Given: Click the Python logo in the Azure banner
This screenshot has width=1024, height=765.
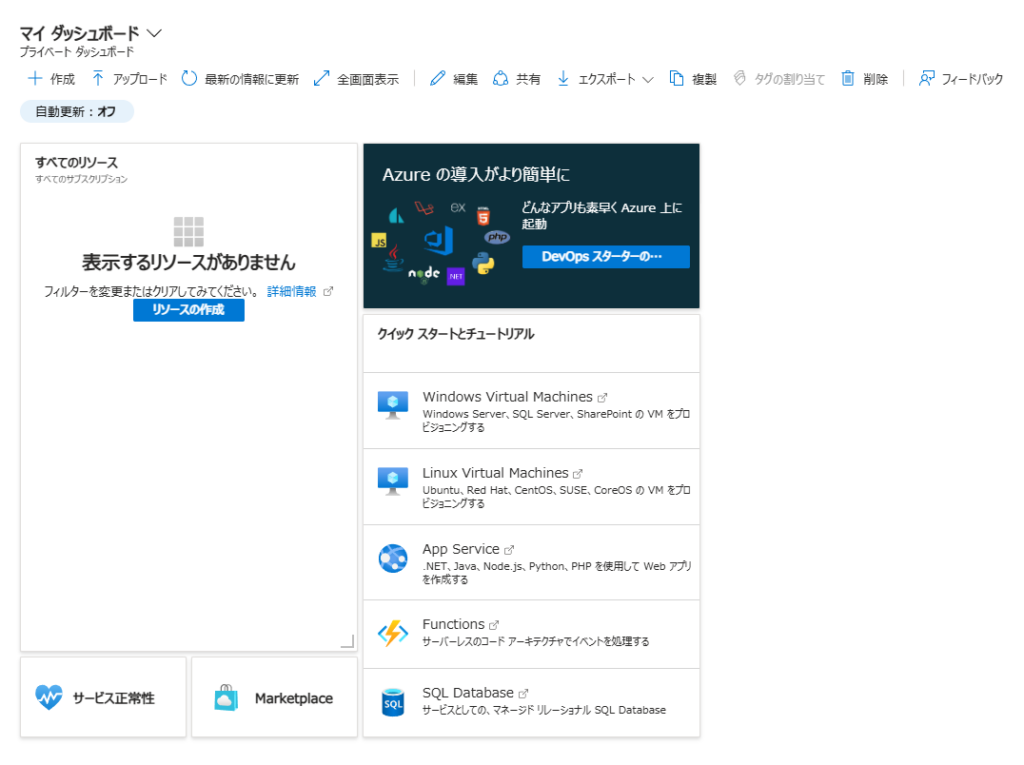Looking at the screenshot, I should click(x=483, y=264).
